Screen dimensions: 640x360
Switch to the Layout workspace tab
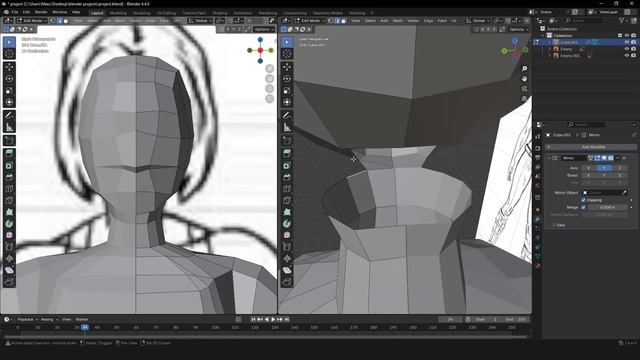point(97,13)
